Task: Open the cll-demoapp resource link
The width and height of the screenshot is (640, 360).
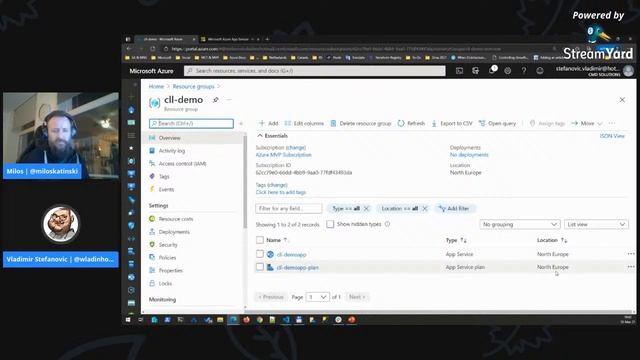Action: point(291,254)
